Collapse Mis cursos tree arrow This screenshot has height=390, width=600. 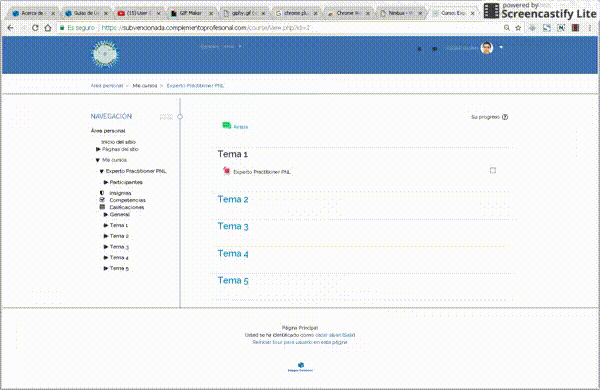point(98,160)
